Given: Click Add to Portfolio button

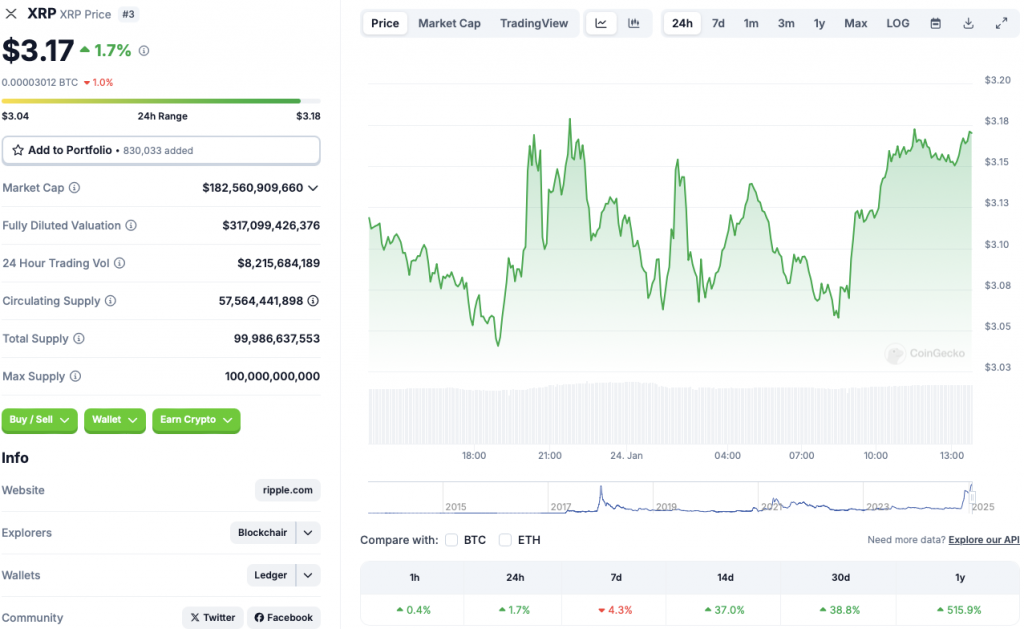Looking at the screenshot, I should tap(161, 150).
